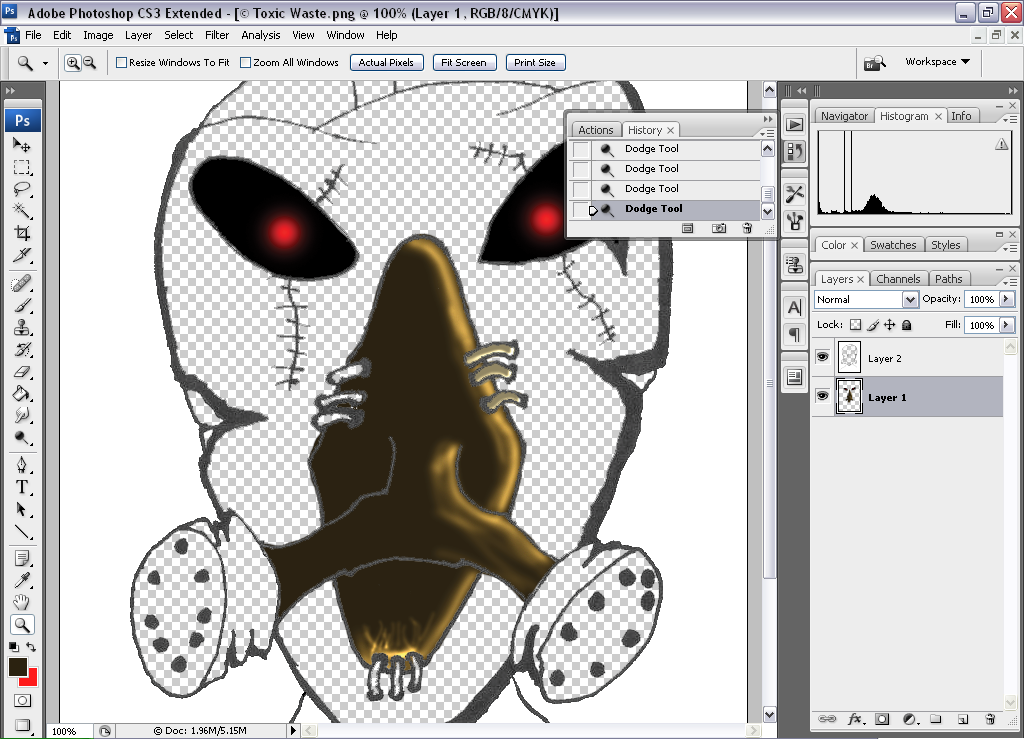Switch to the Channels tab
This screenshot has height=739, width=1024.
[x=898, y=278]
